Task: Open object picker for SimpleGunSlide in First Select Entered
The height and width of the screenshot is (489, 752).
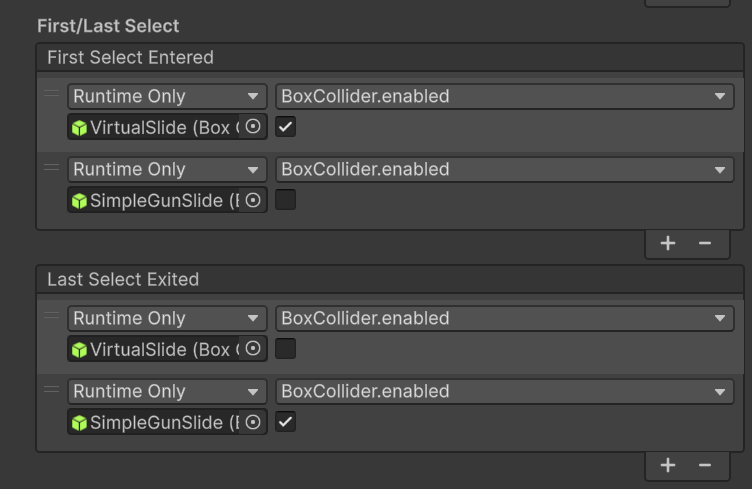Action: [254, 200]
